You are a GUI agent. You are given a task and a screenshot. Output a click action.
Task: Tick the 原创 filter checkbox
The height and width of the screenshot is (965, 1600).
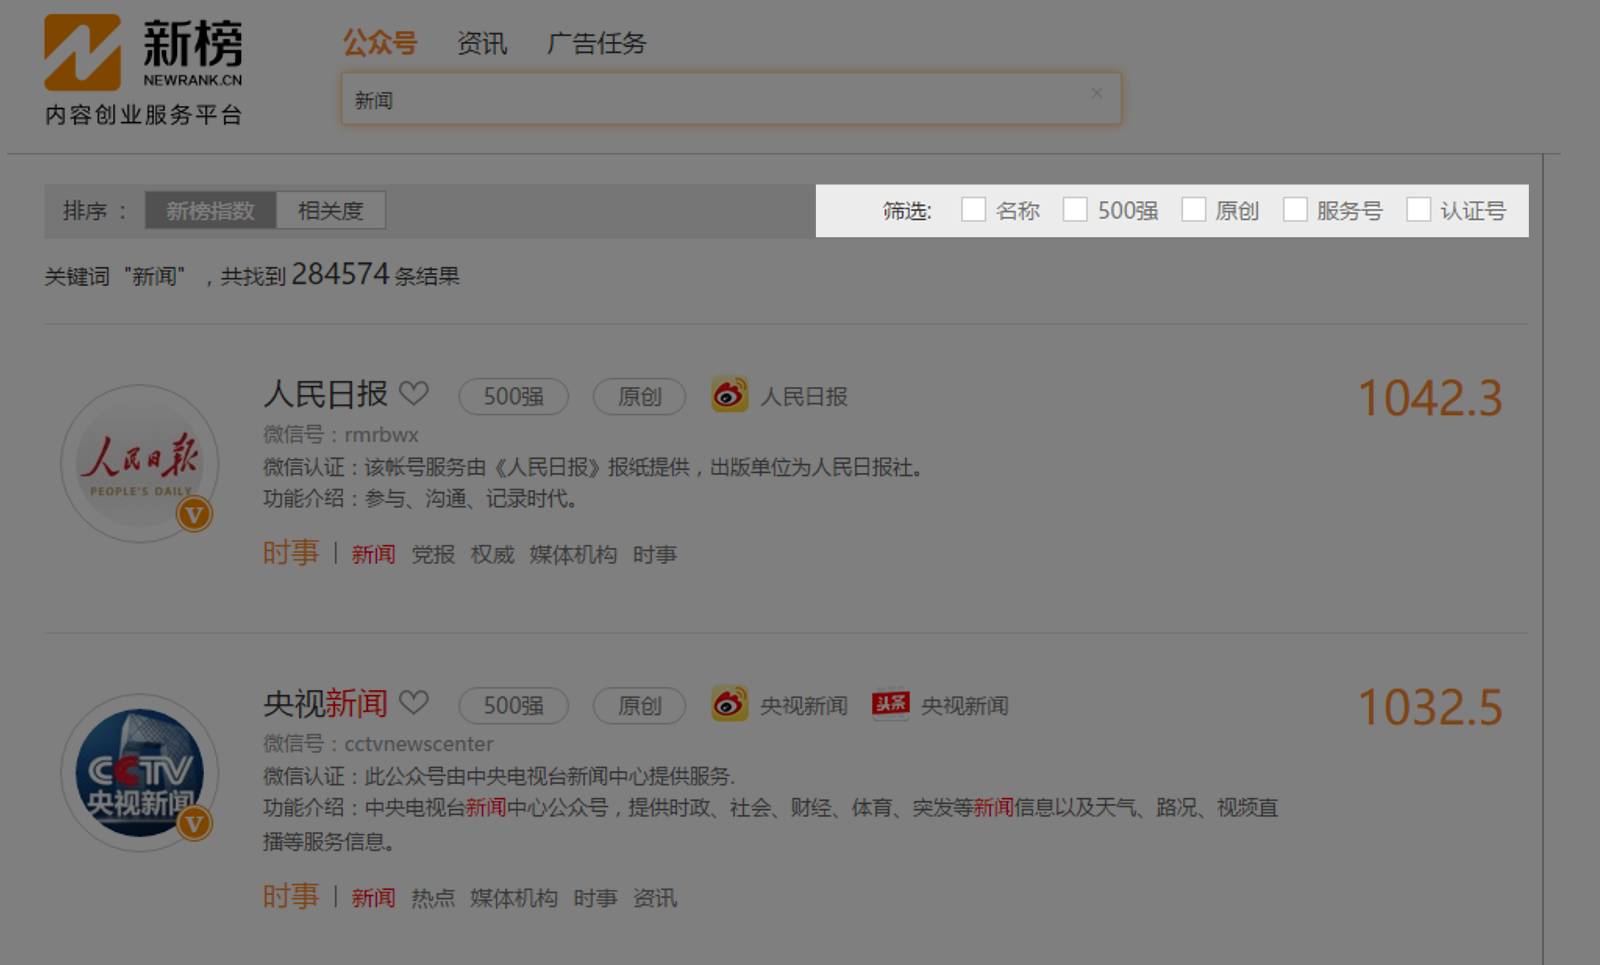[x=1193, y=209]
